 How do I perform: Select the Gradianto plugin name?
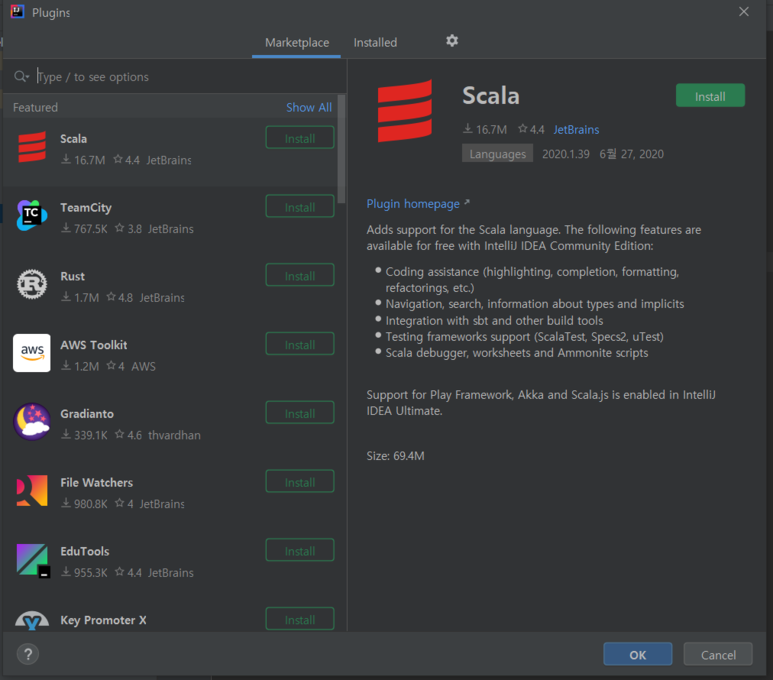(x=87, y=414)
